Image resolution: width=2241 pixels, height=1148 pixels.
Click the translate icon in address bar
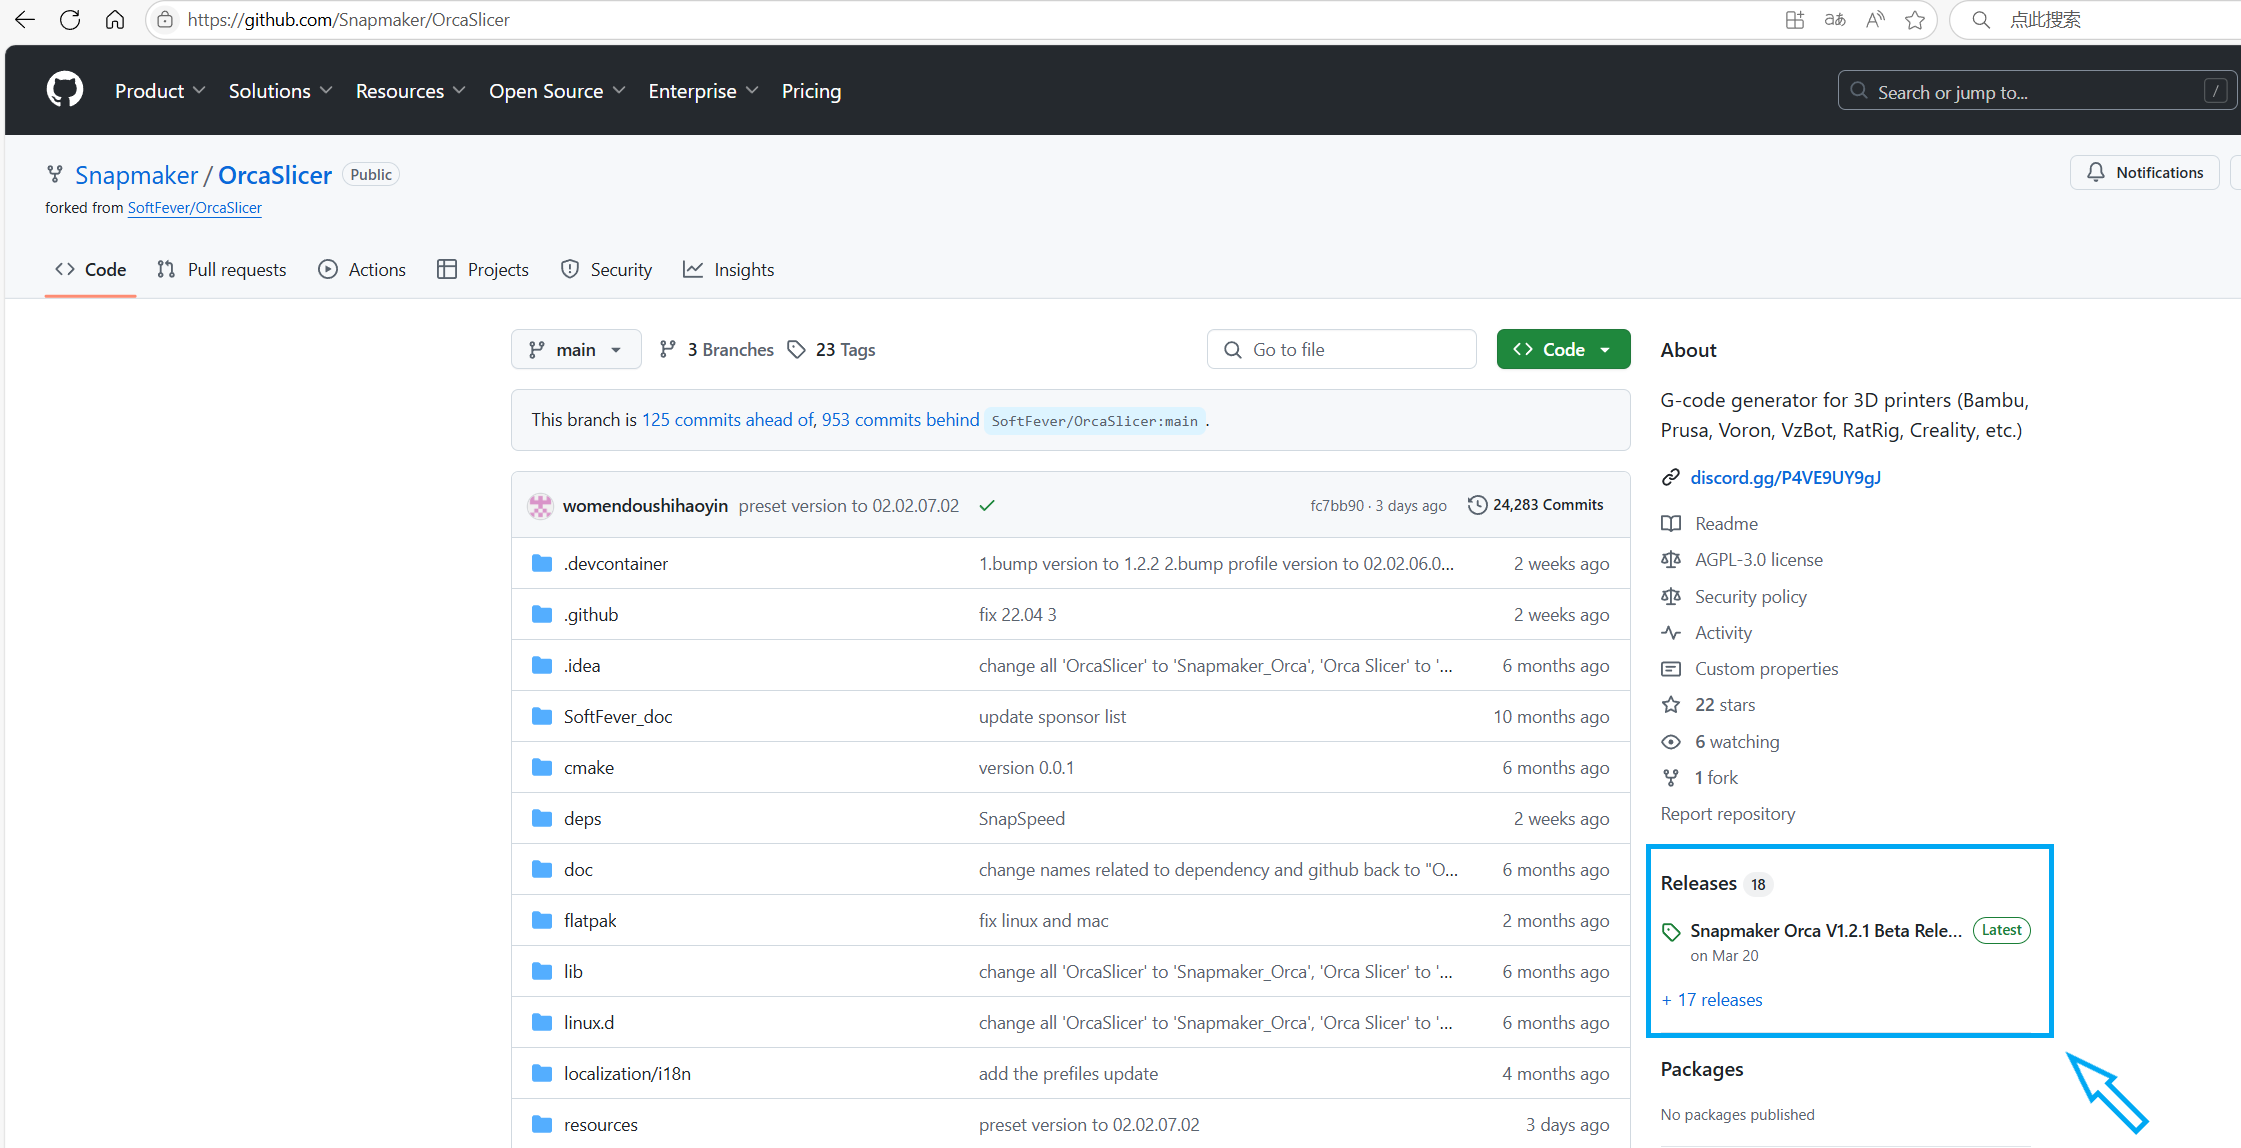point(1835,20)
